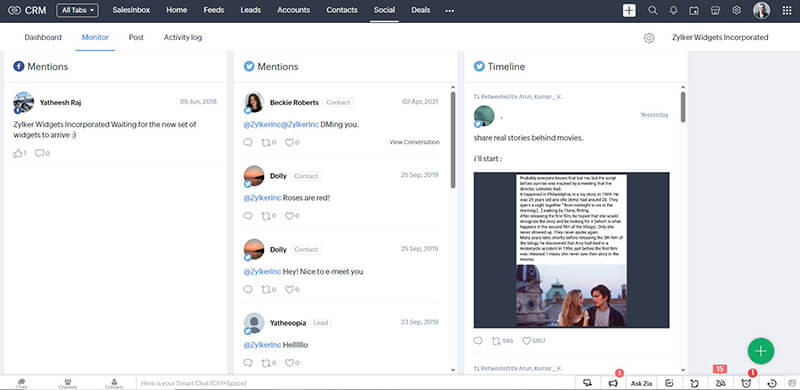Go to the Contacts module

pyautogui.click(x=342, y=10)
